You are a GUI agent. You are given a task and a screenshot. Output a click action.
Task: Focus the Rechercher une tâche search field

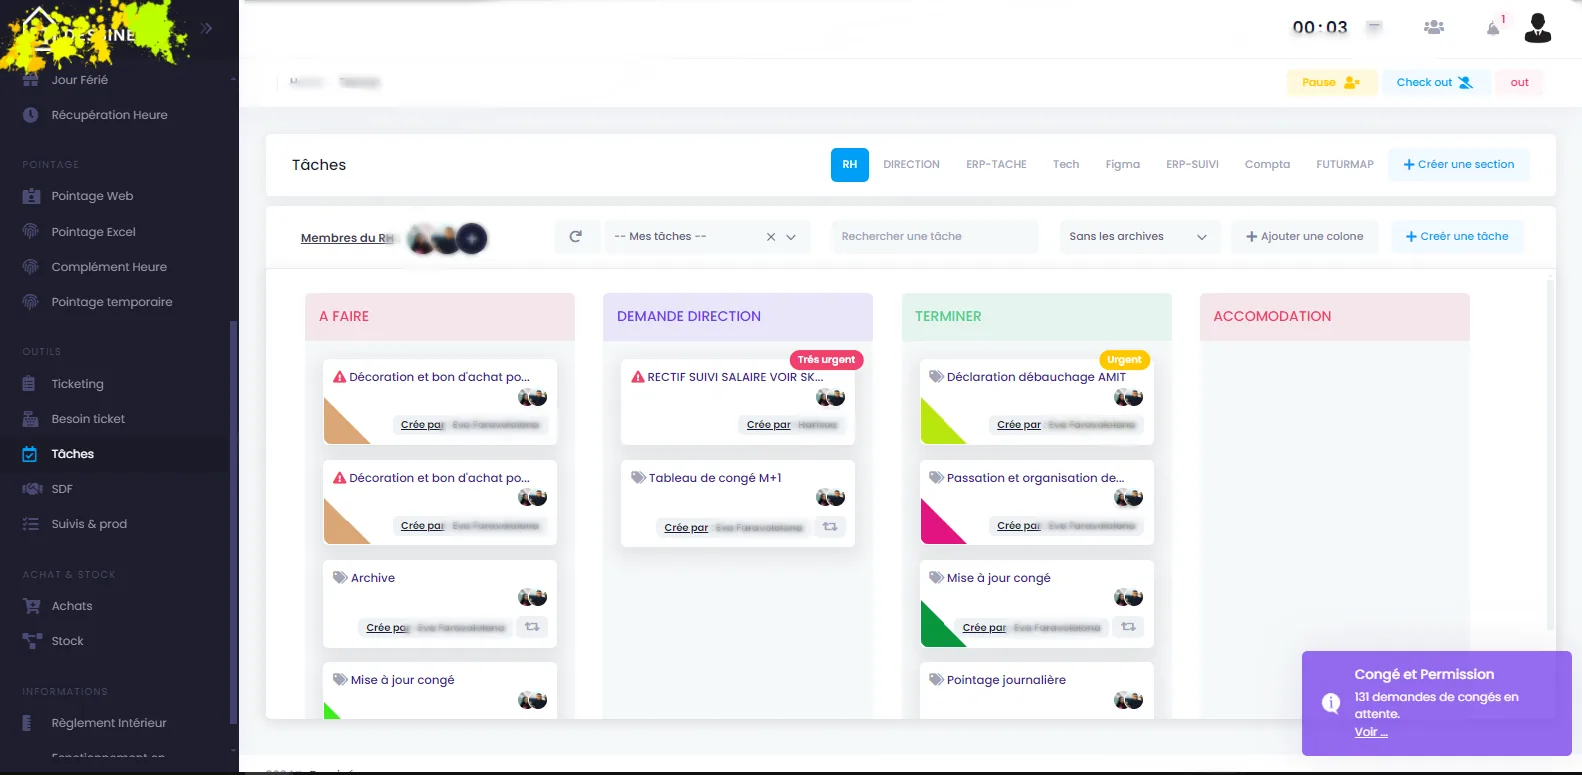coord(935,237)
